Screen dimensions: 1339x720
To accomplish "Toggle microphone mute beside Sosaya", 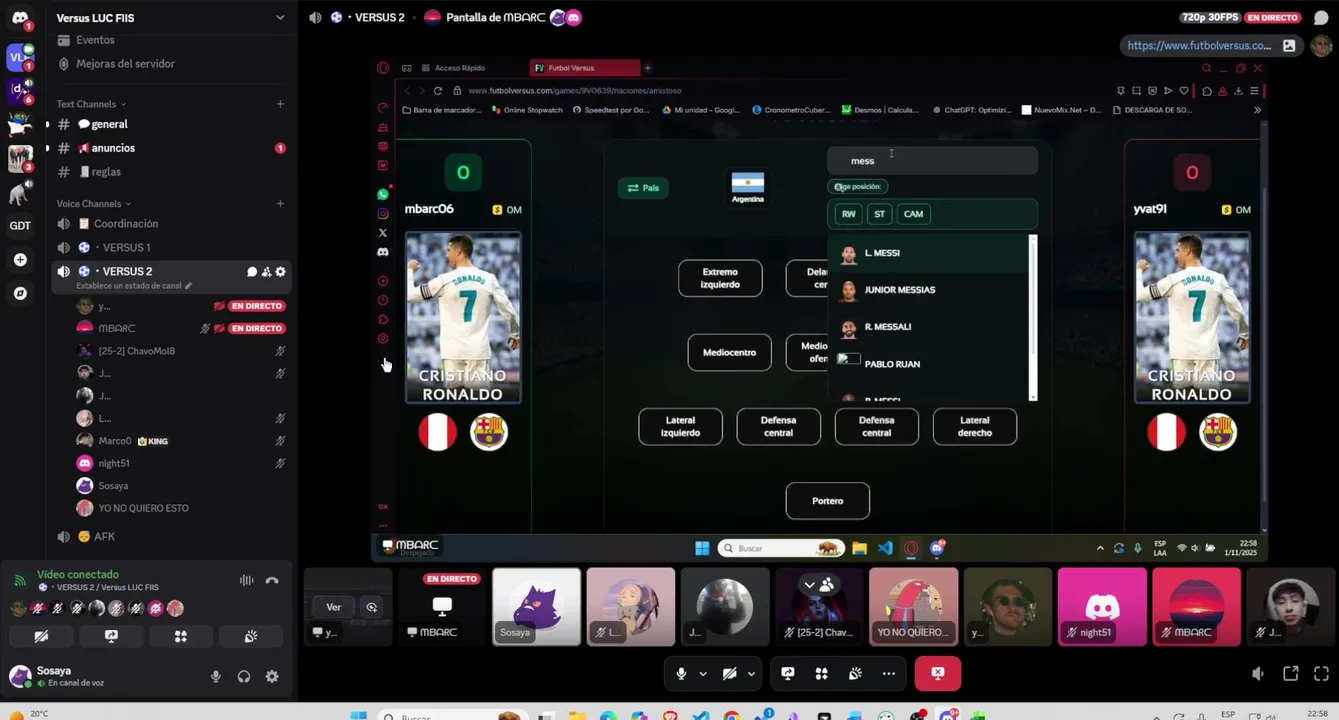I will pyautogui.click(x=215, y=677).
